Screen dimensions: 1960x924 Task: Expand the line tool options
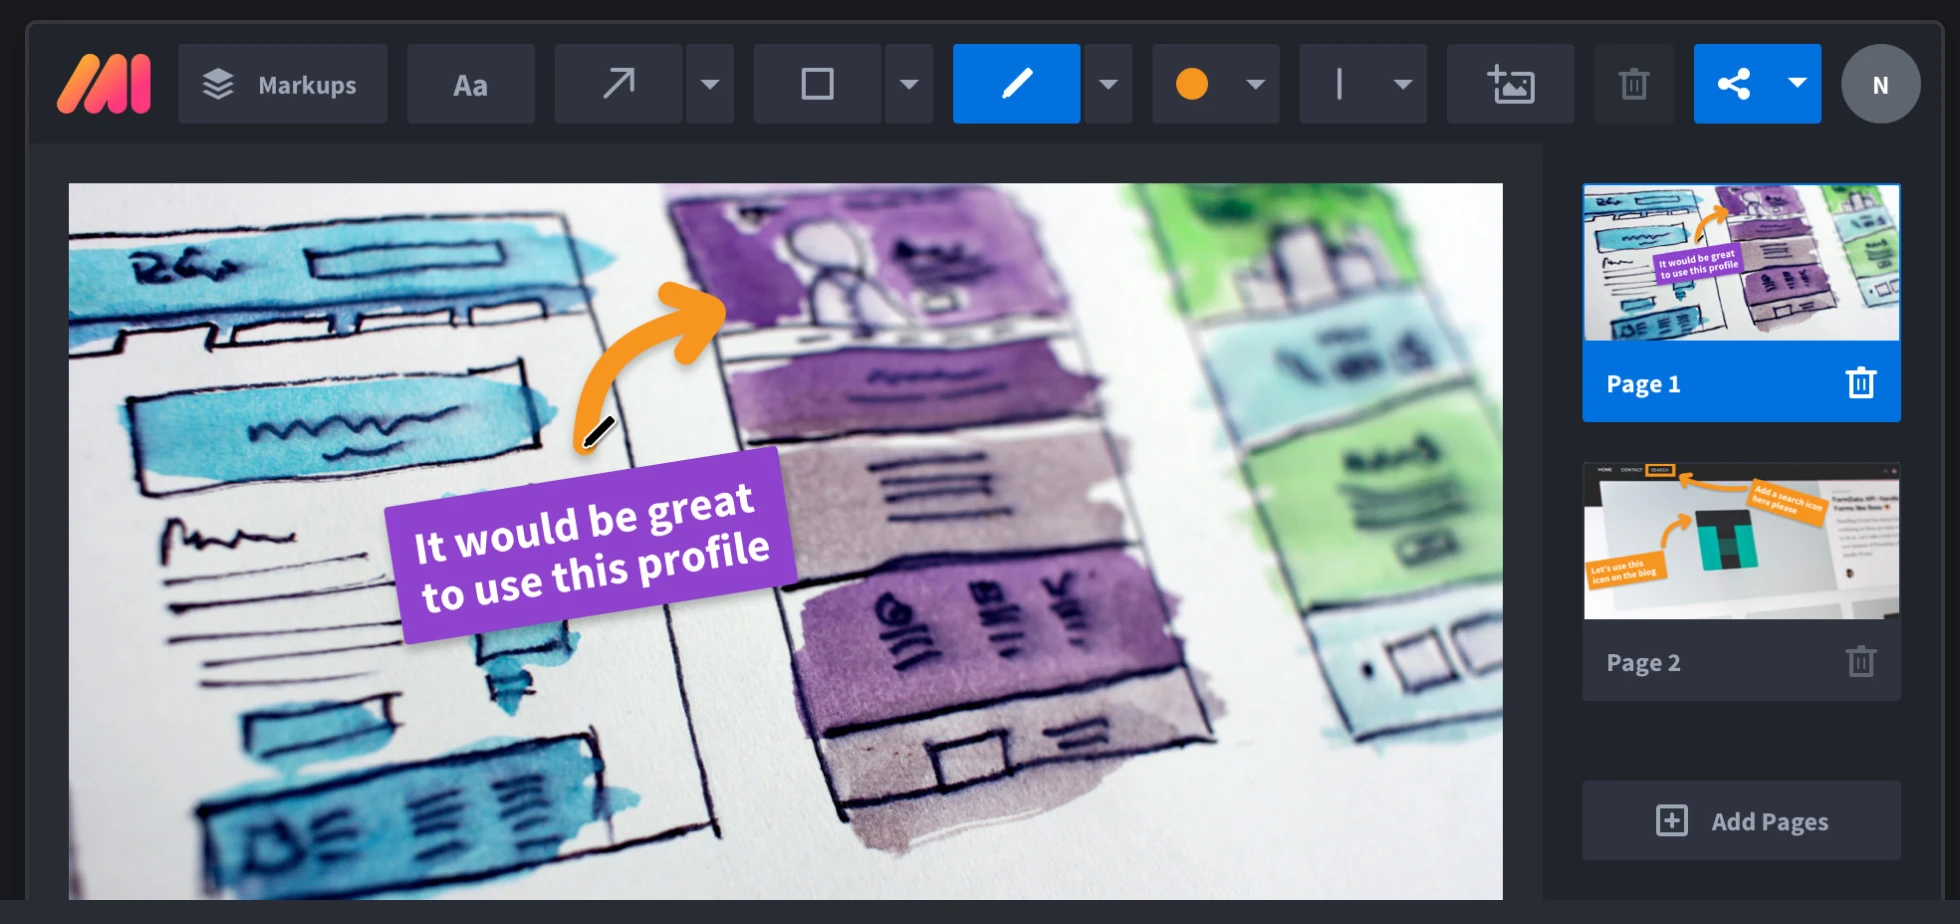click(x=1405, y=84)
